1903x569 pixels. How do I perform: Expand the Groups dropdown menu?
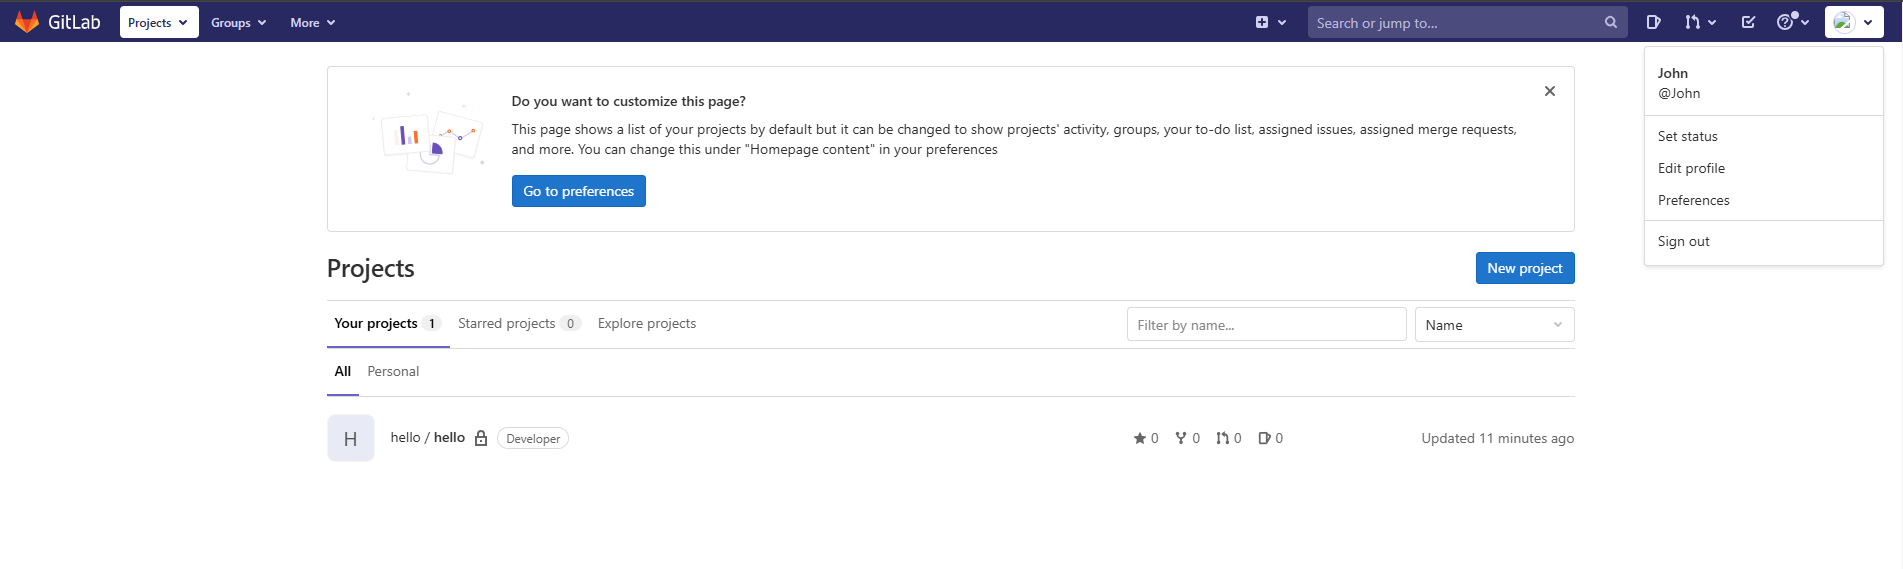(238, 22)
